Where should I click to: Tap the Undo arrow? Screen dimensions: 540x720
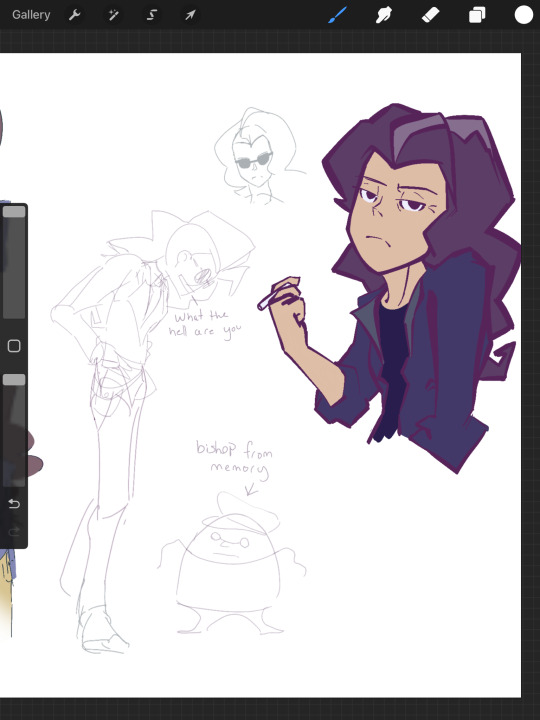(x=14, y=504)
